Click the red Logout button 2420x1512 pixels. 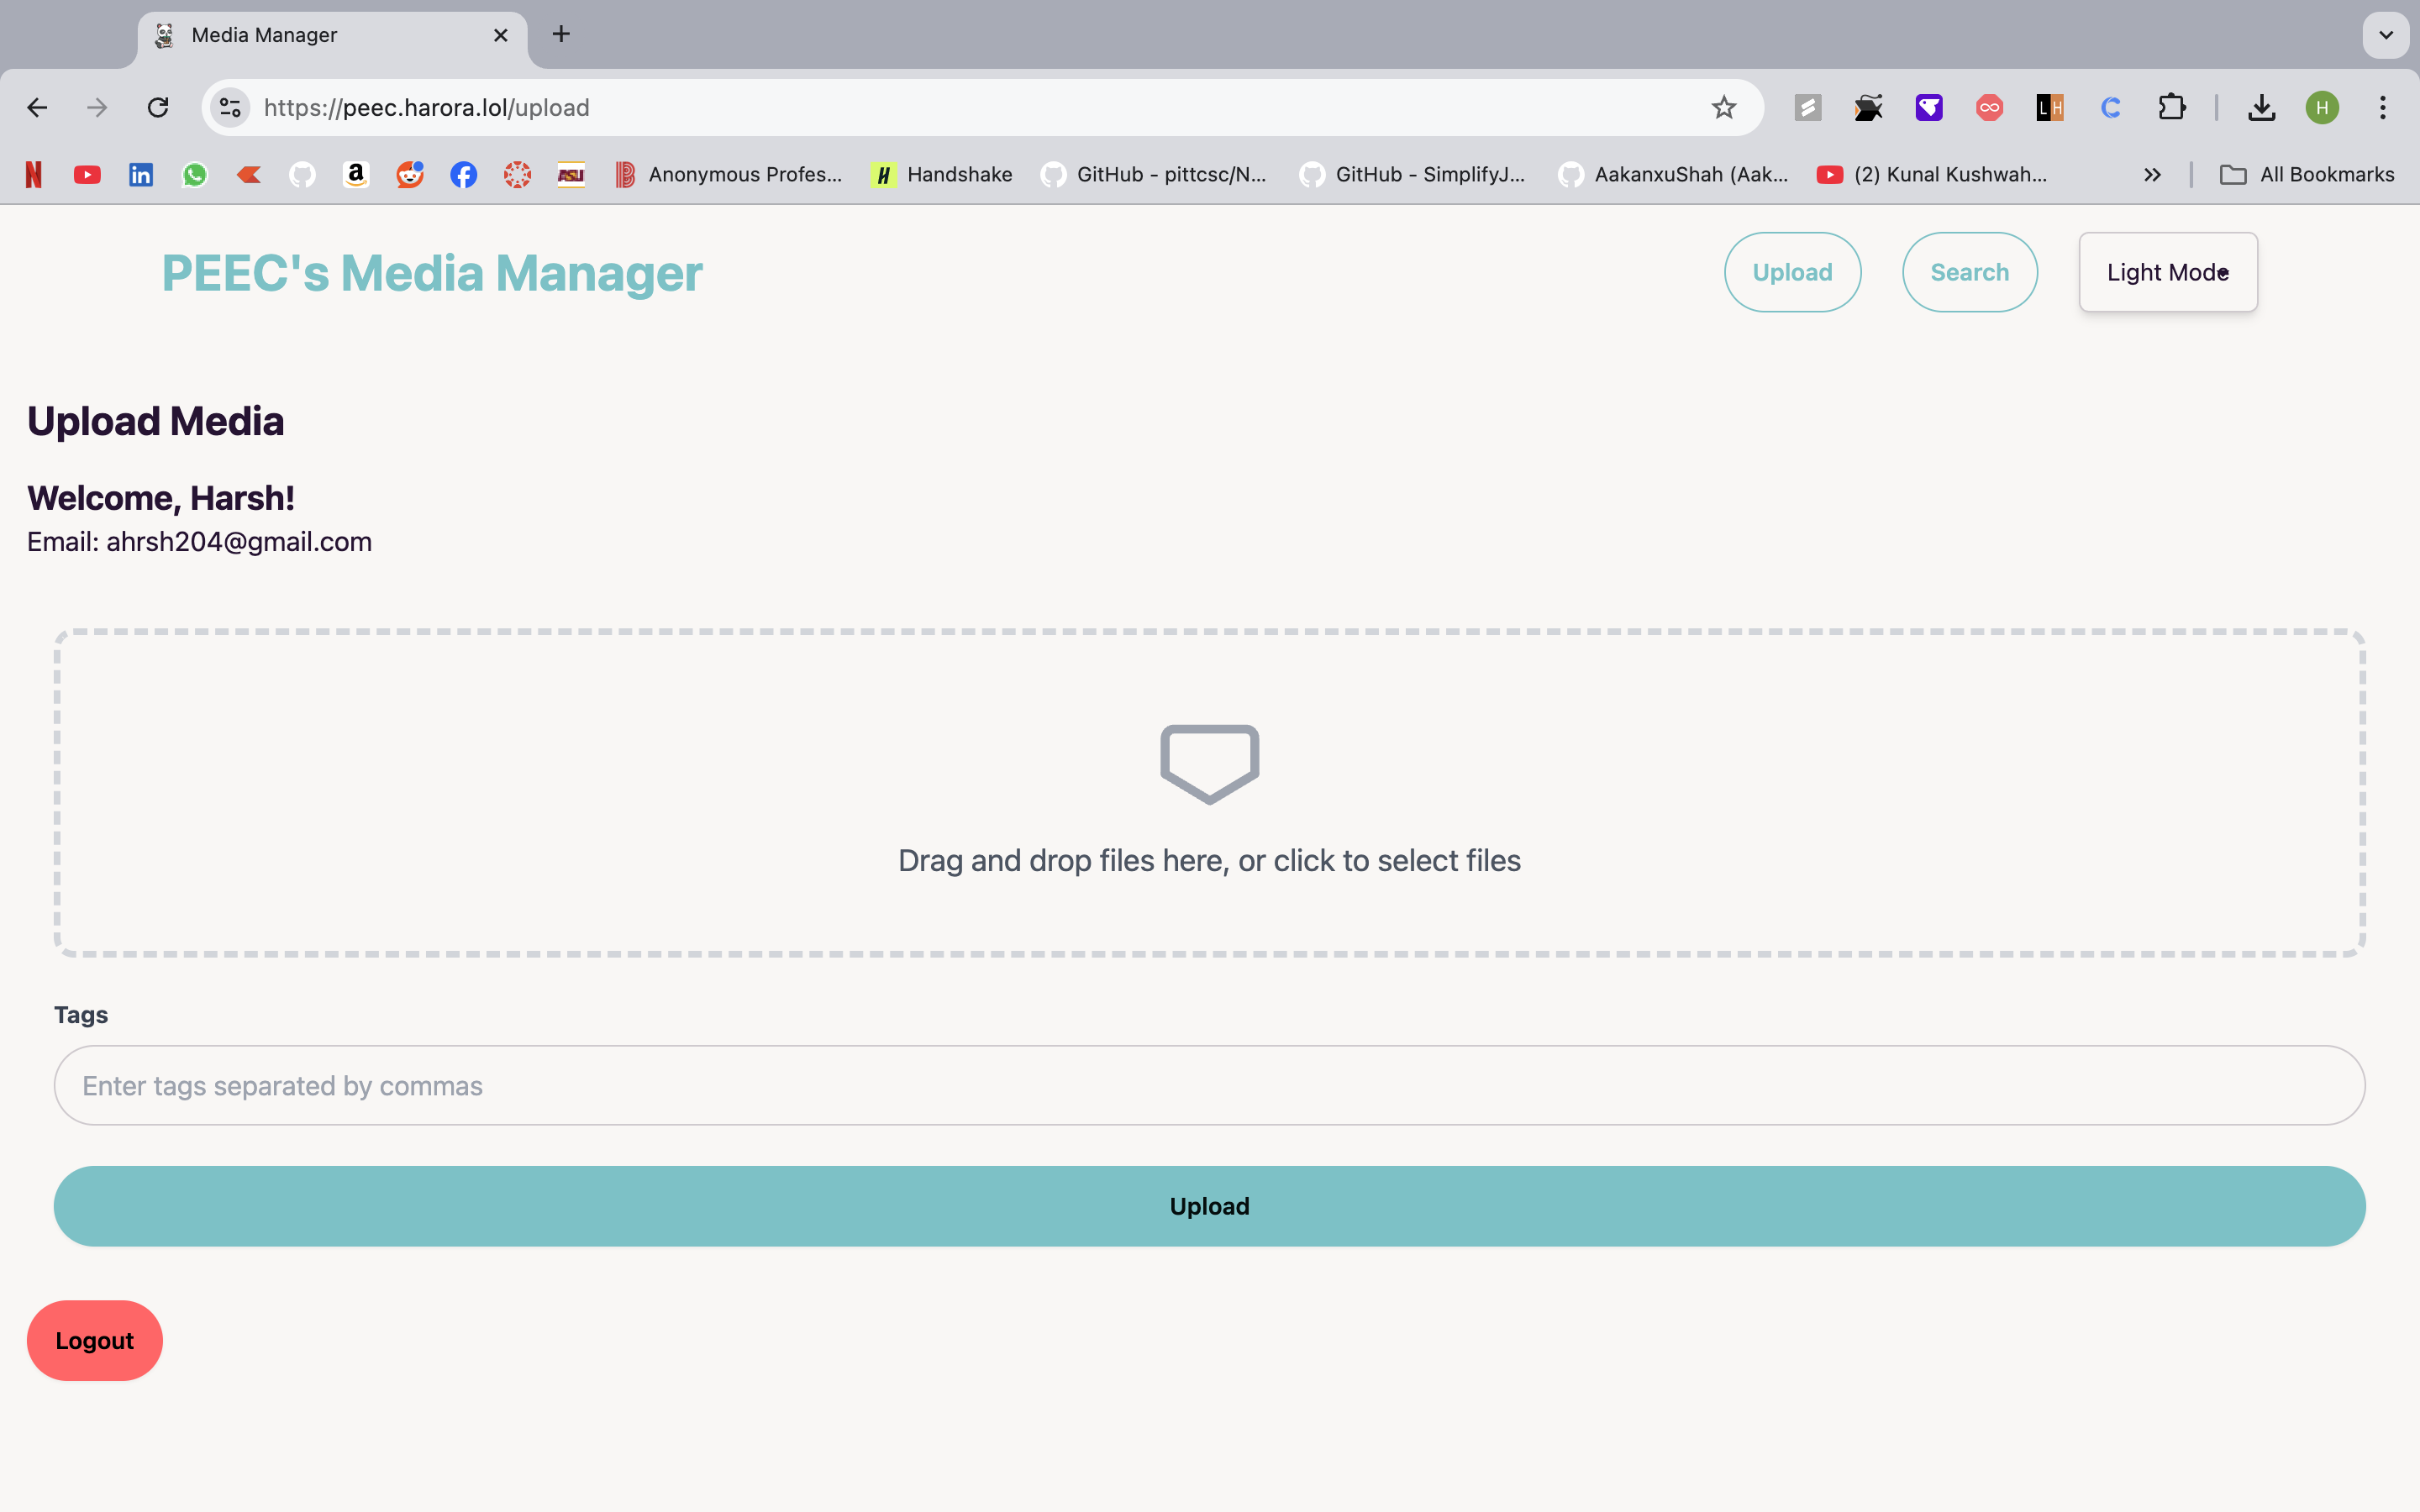(x=95, y=1340)
